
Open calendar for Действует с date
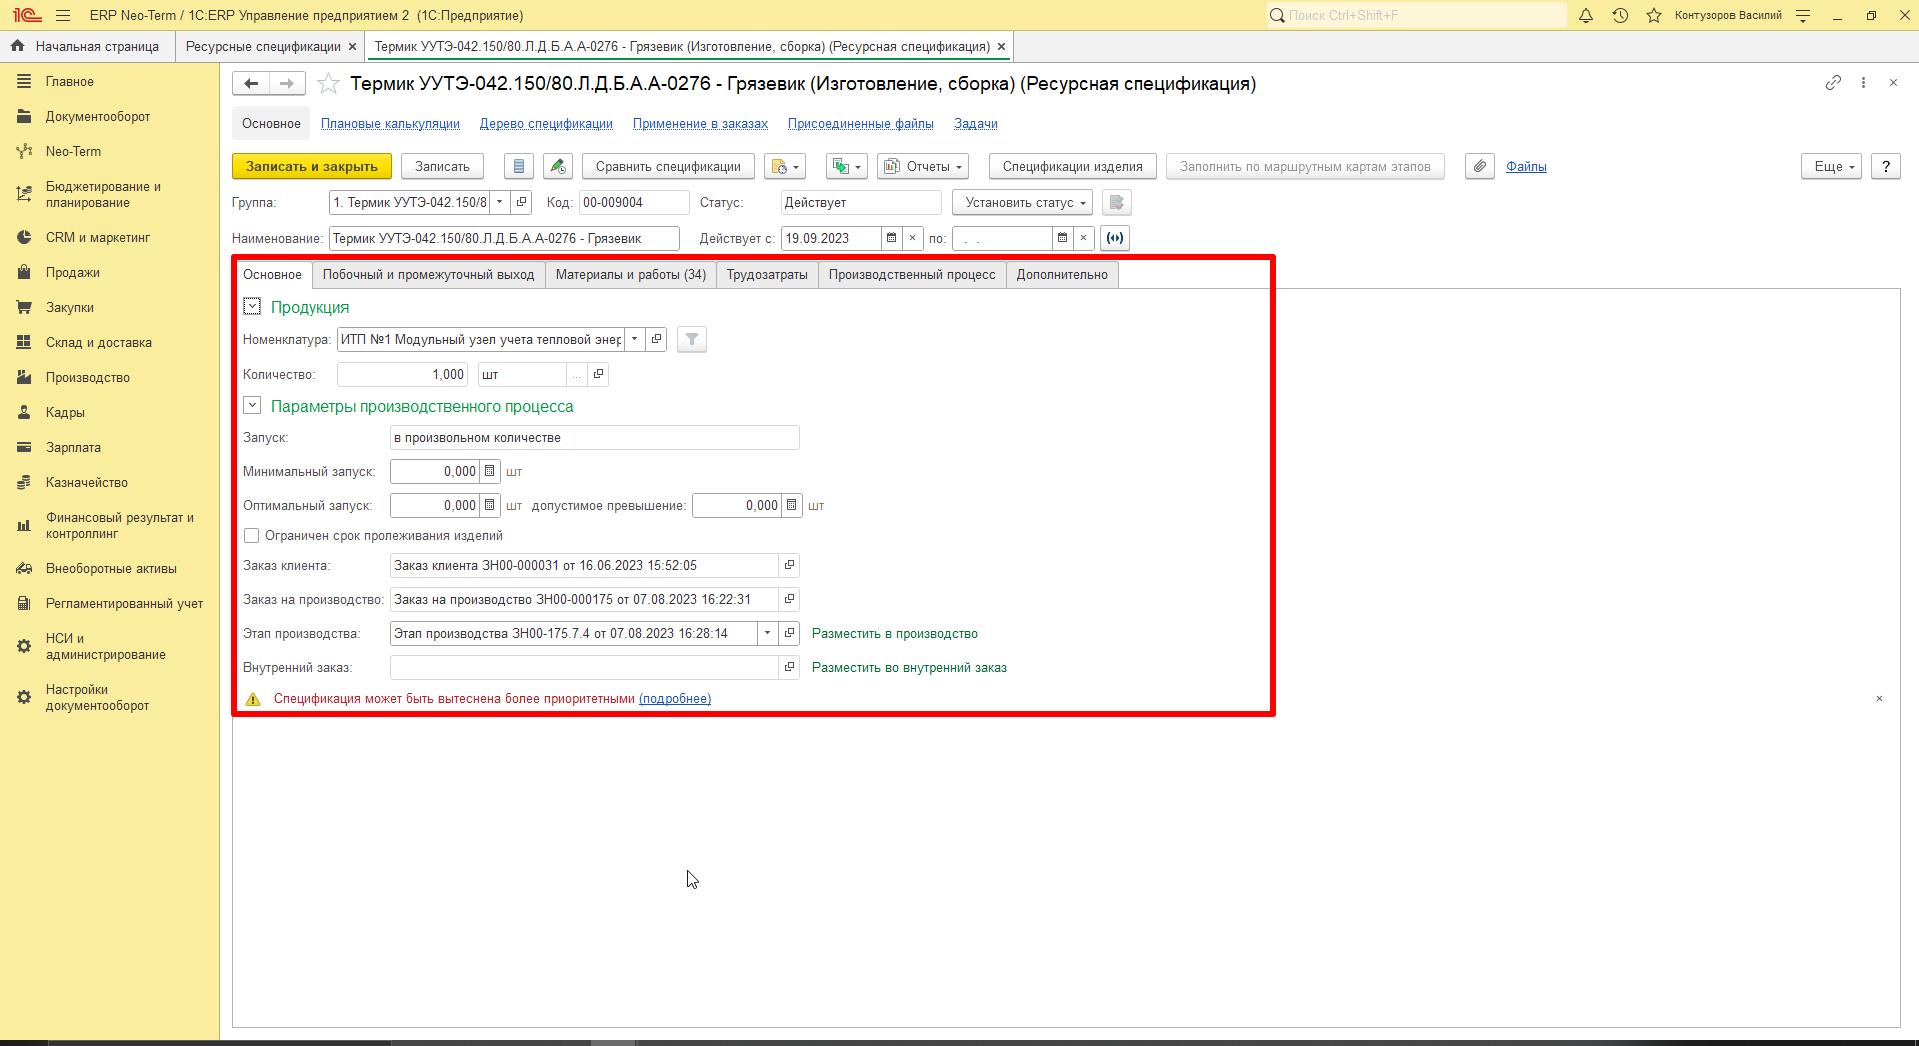pos(891,238)
